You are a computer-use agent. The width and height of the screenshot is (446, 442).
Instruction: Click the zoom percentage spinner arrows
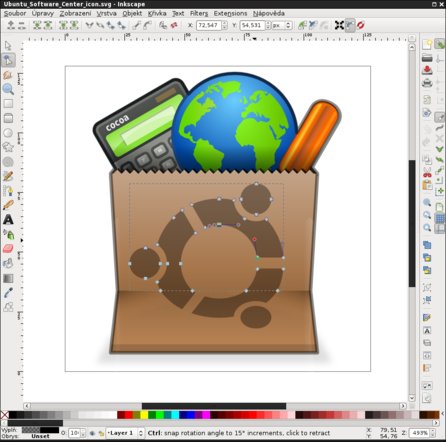(x=433, y=433)
